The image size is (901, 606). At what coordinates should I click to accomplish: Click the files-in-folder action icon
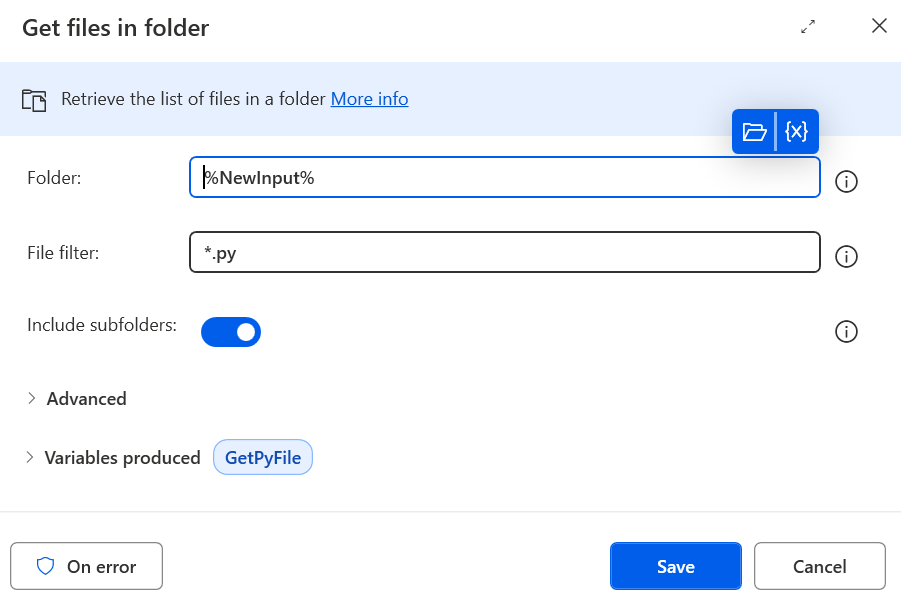pos(34,100)
